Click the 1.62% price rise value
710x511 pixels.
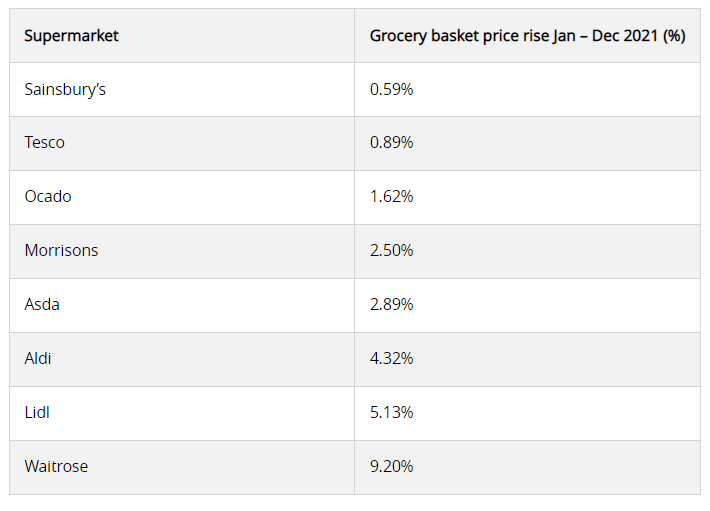point(391,197)
